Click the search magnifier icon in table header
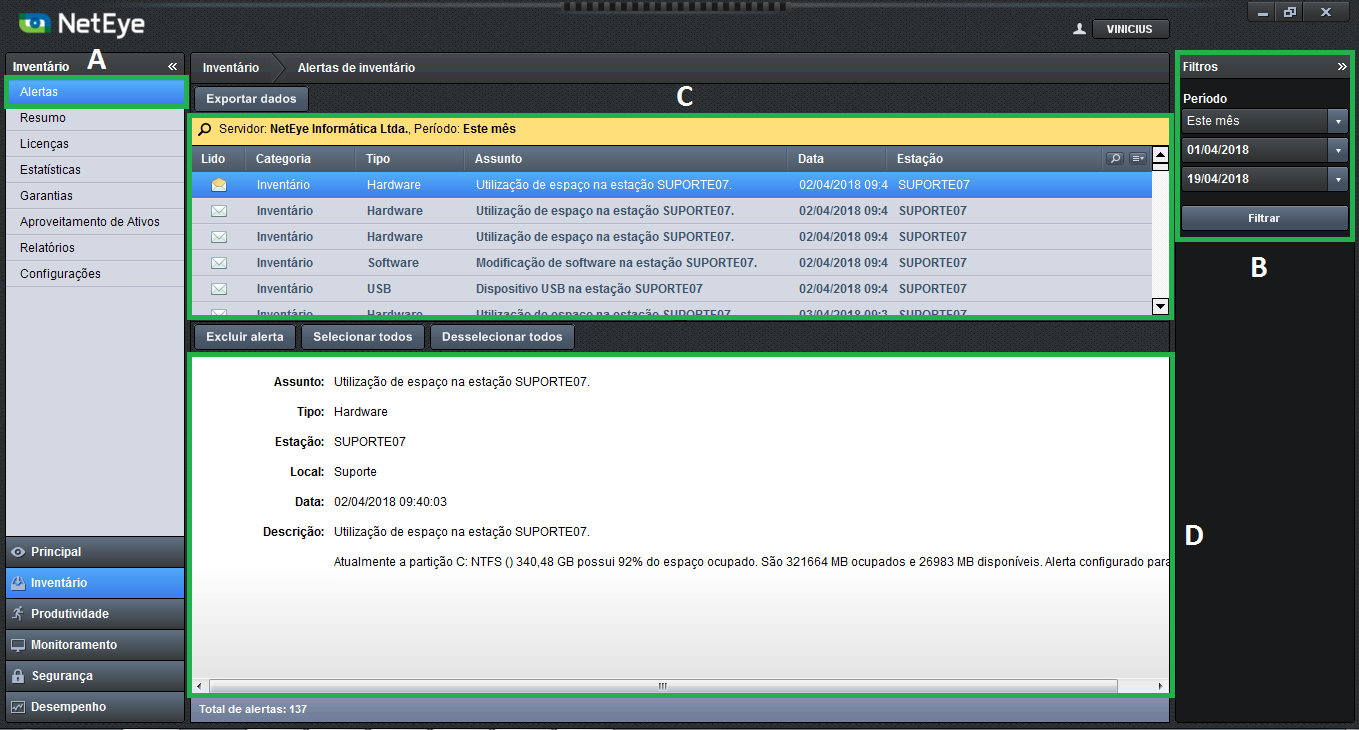 pyautogui.click(x=1115, y=158)
